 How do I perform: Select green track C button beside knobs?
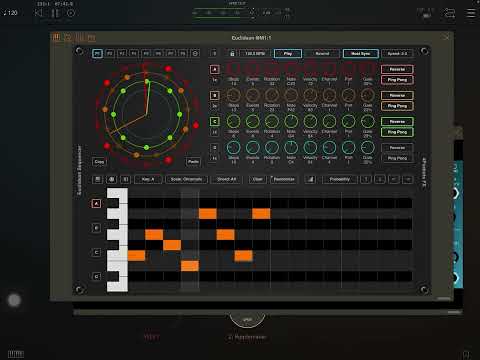(x=215, y=122)
